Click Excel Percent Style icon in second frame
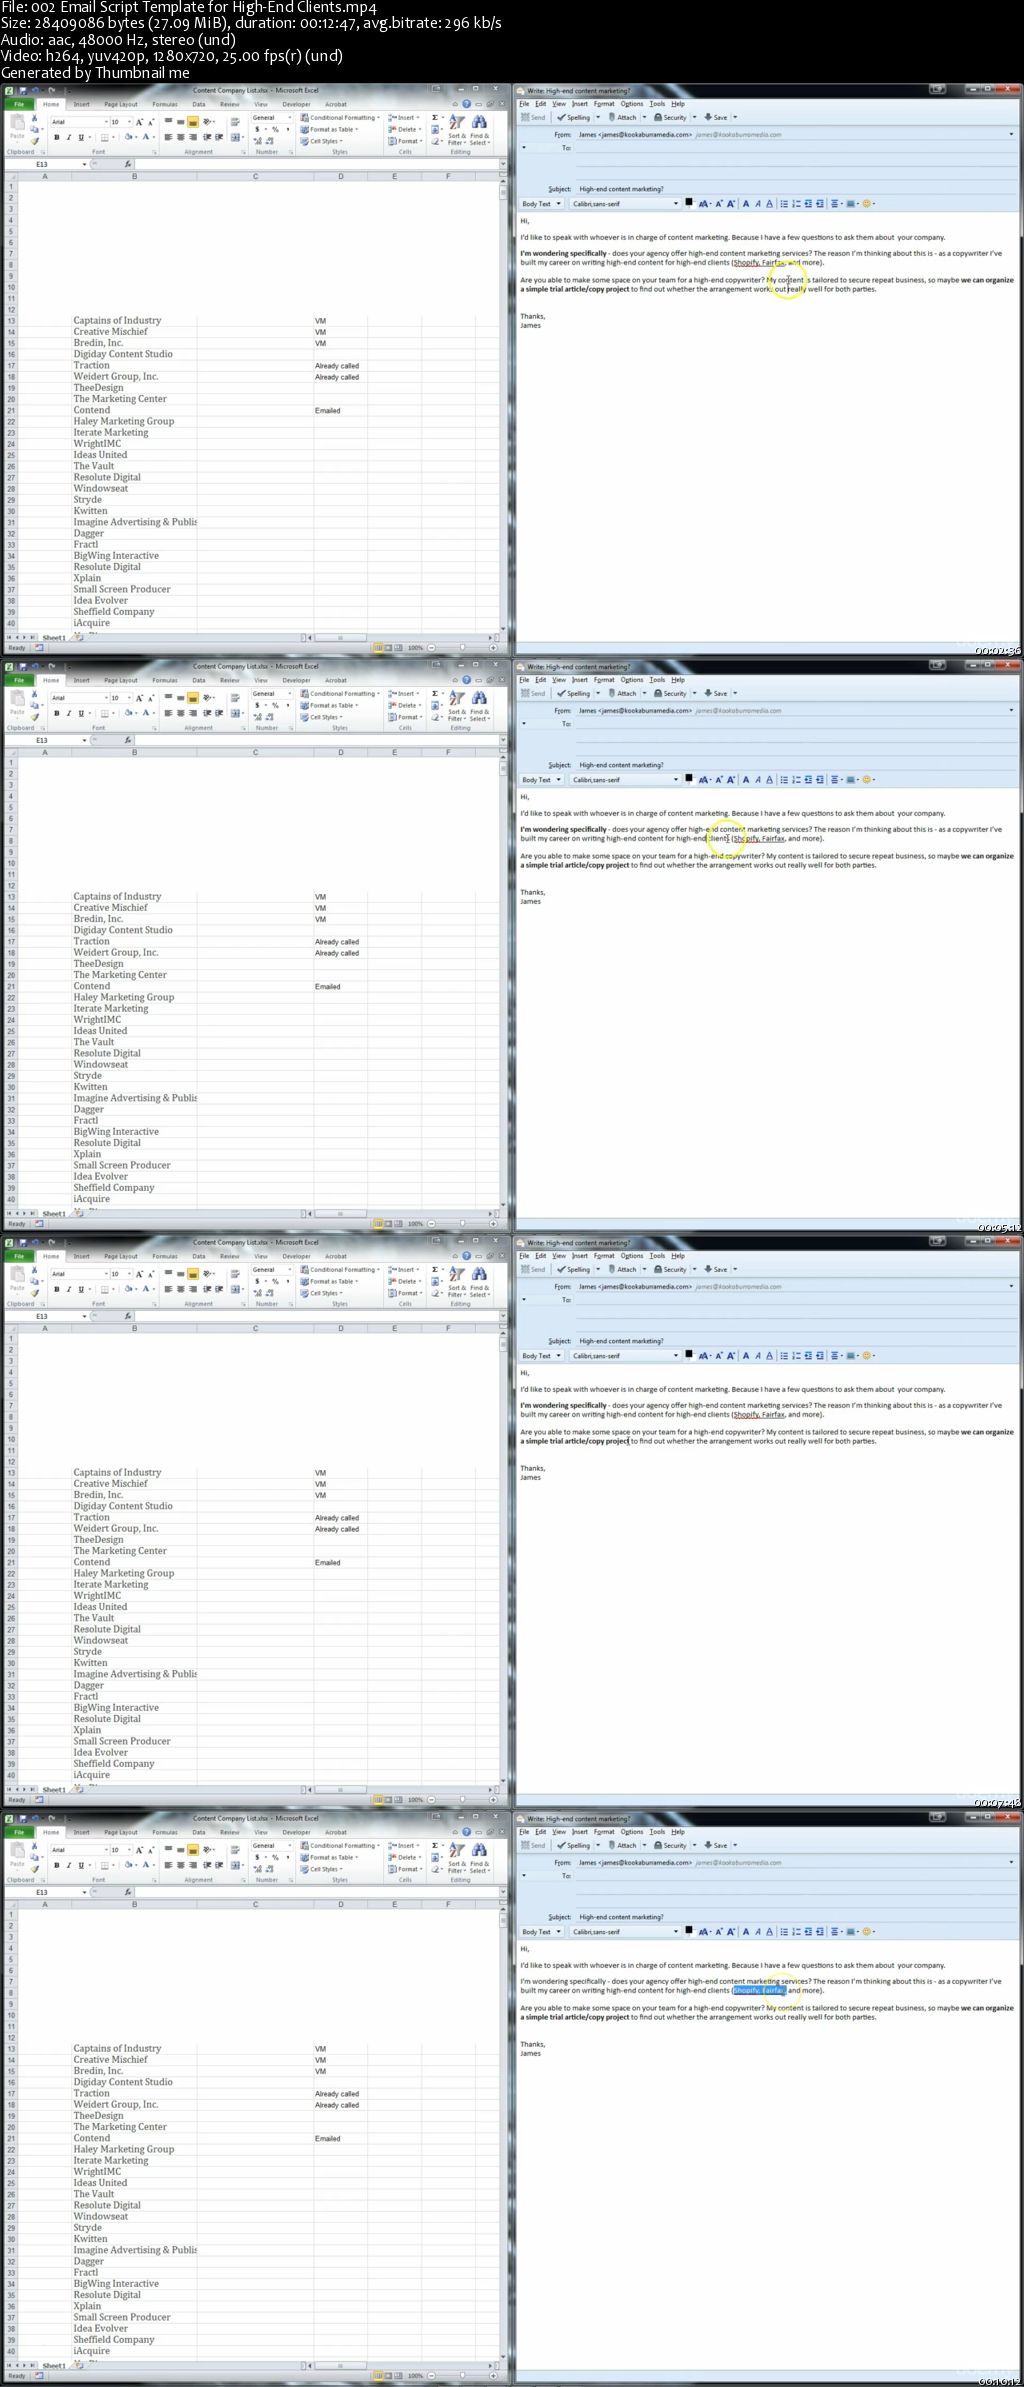This screenshot has width=1024, height=2387. coord(276,706)
